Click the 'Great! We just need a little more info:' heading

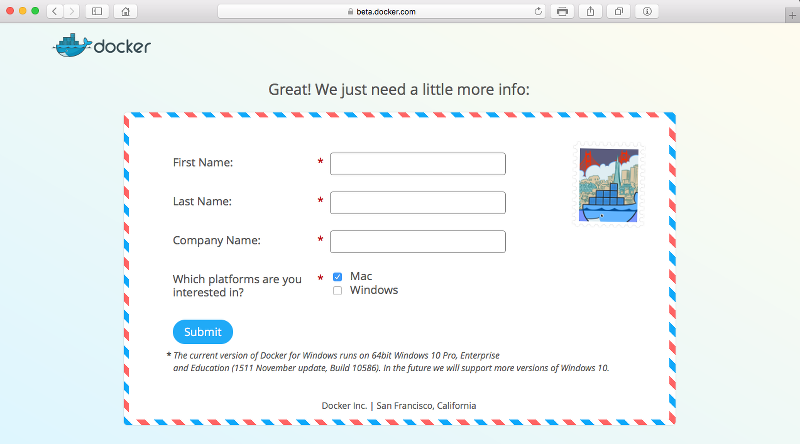pos(399,89)
